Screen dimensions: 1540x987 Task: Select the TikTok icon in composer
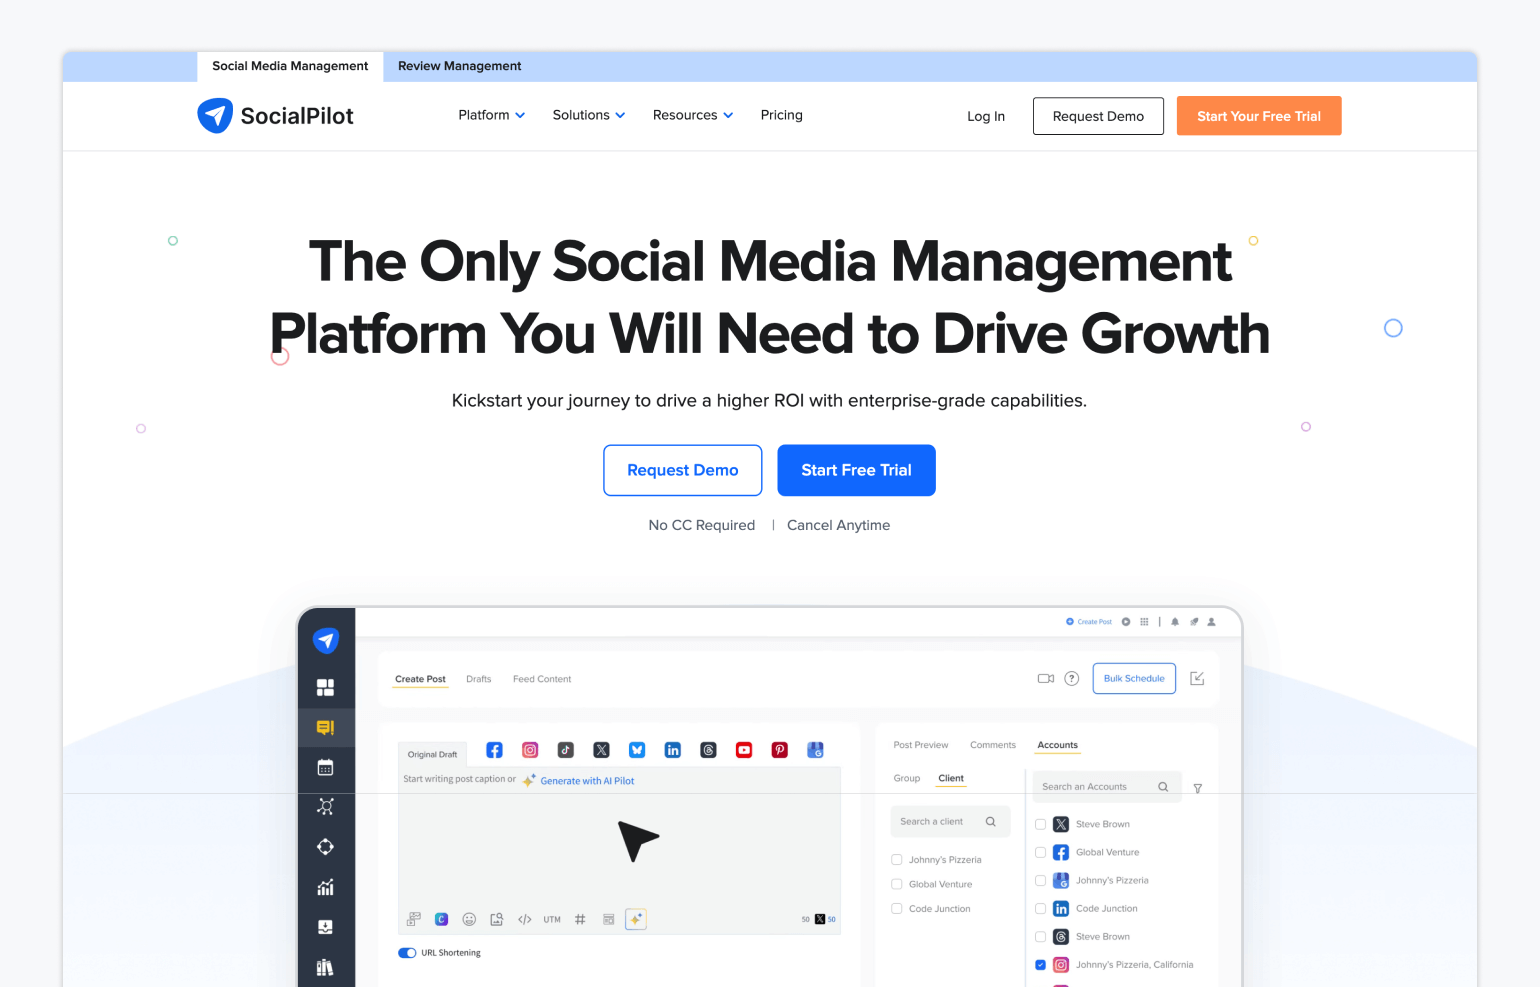[566, 750]
